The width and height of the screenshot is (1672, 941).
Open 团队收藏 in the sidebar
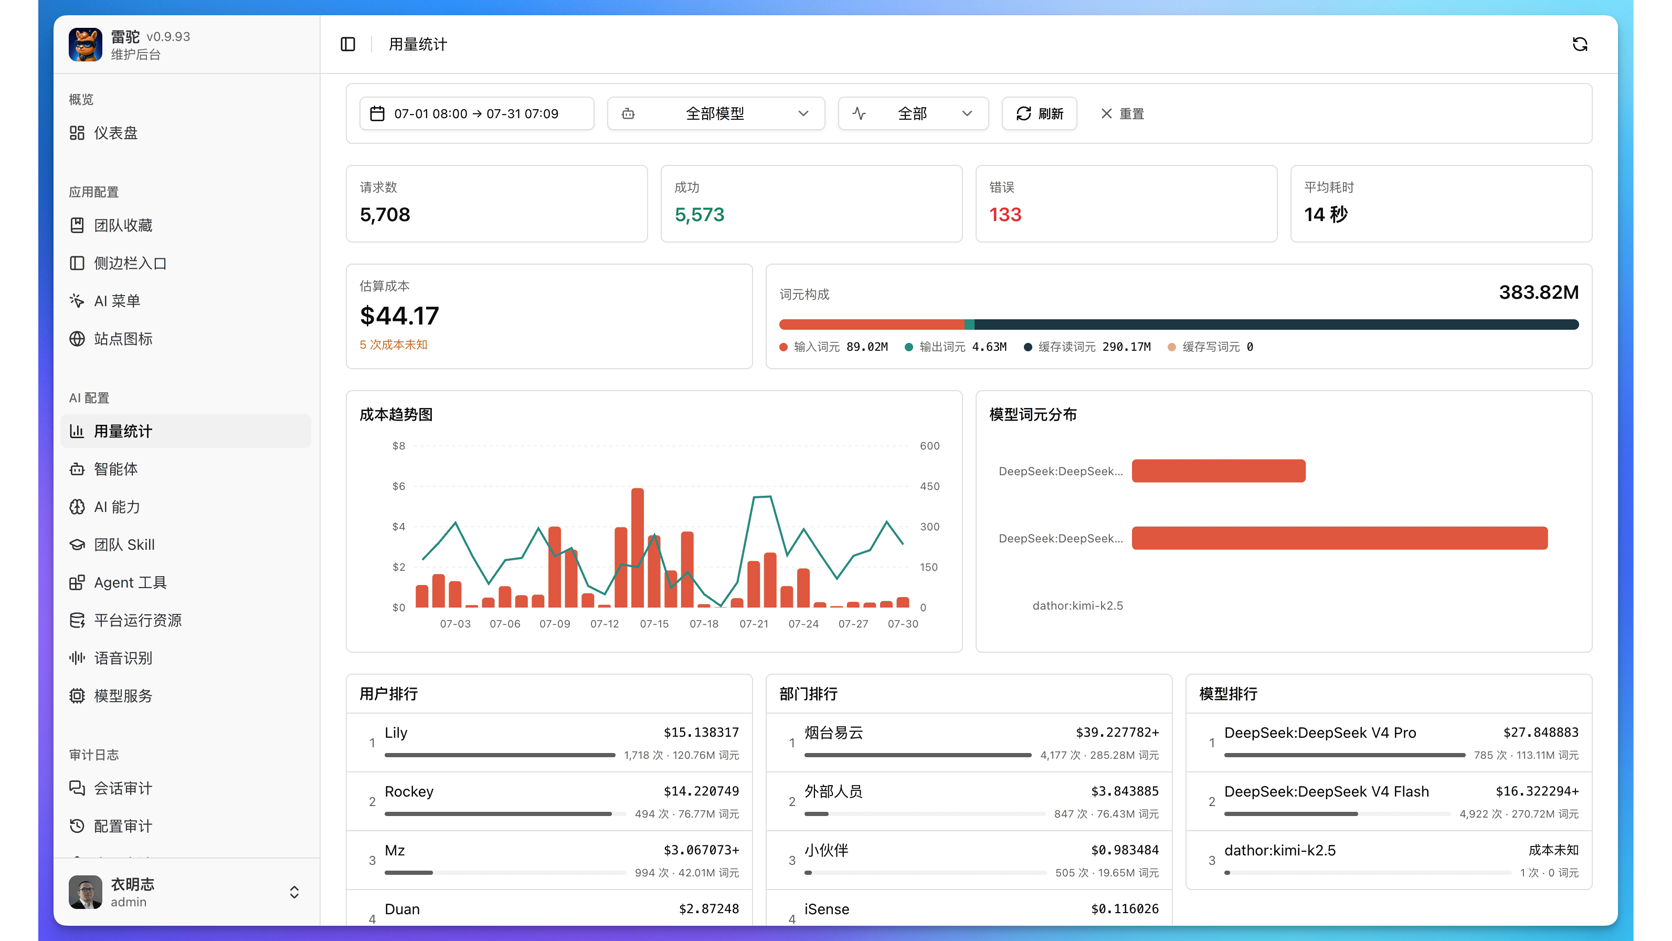point(186,226)
